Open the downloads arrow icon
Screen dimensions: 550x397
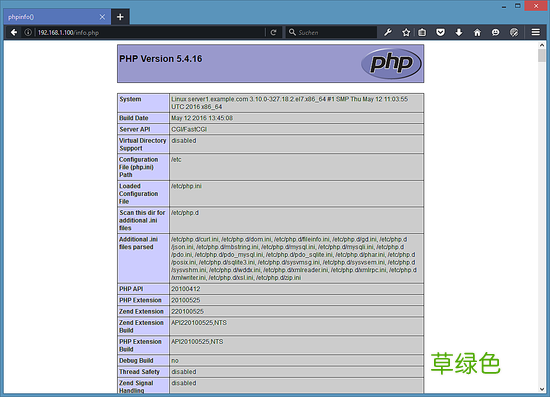[459, 33]
